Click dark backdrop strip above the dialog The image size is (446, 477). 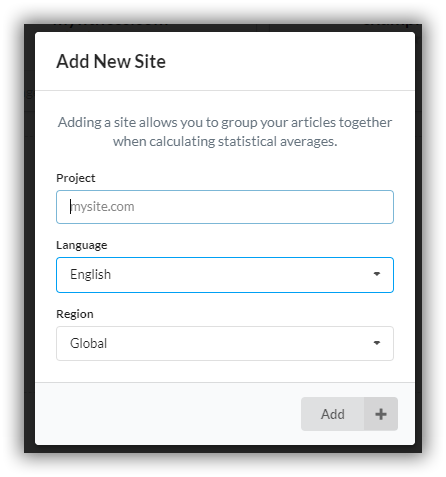pos(225,28)
